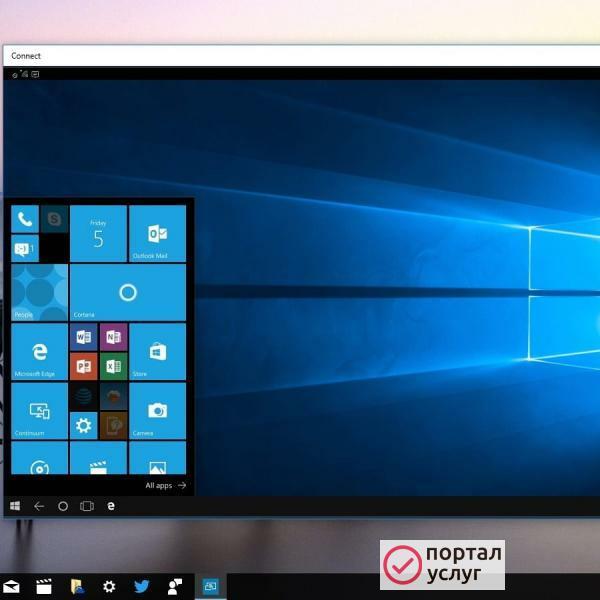Open Settings gear in Windows taskbar
Viewport: 600px width, 600px height.
coord(109,587)
